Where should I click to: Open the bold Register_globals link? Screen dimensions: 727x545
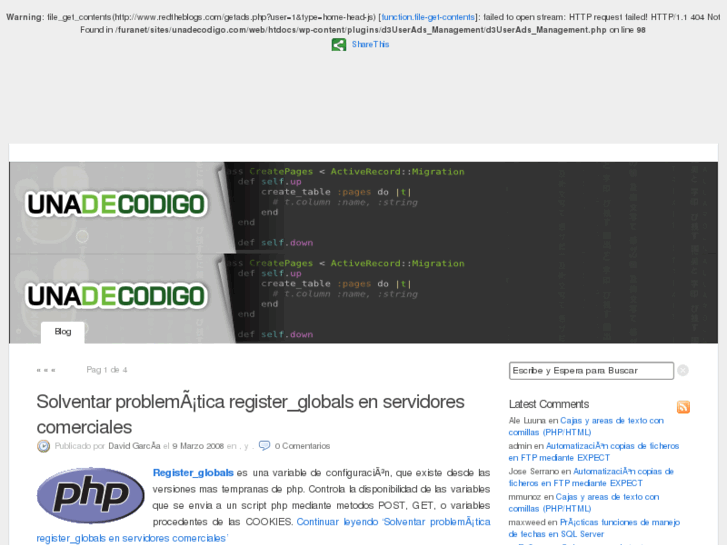pyautogui.click(x=193, y=473)
